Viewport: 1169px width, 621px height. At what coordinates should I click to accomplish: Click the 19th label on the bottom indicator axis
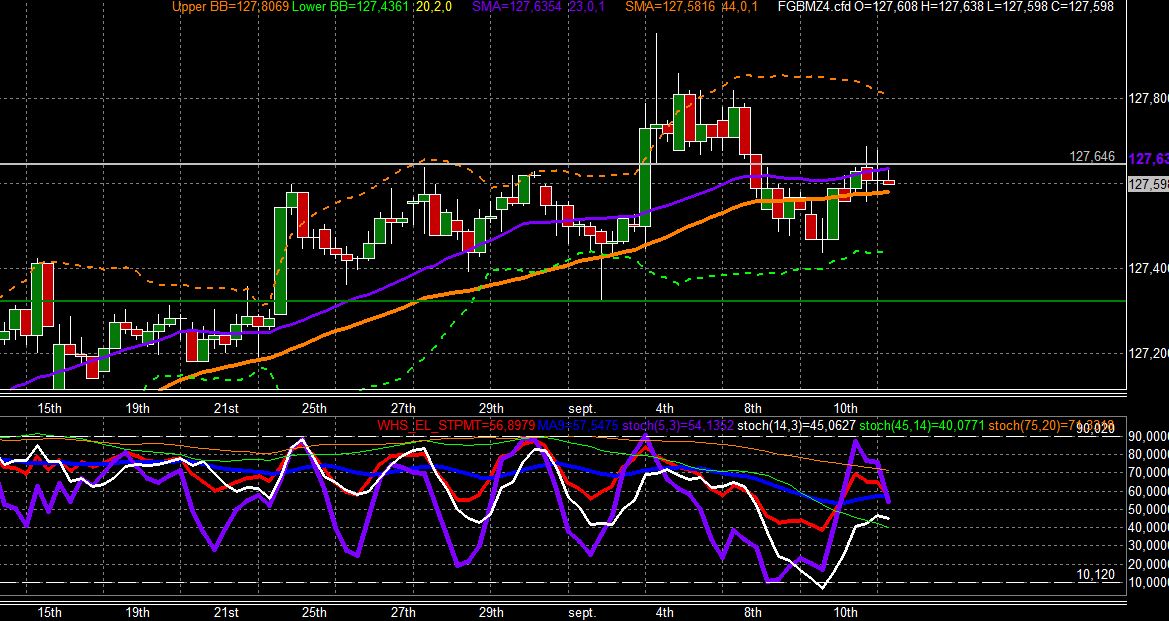point(138,613)
